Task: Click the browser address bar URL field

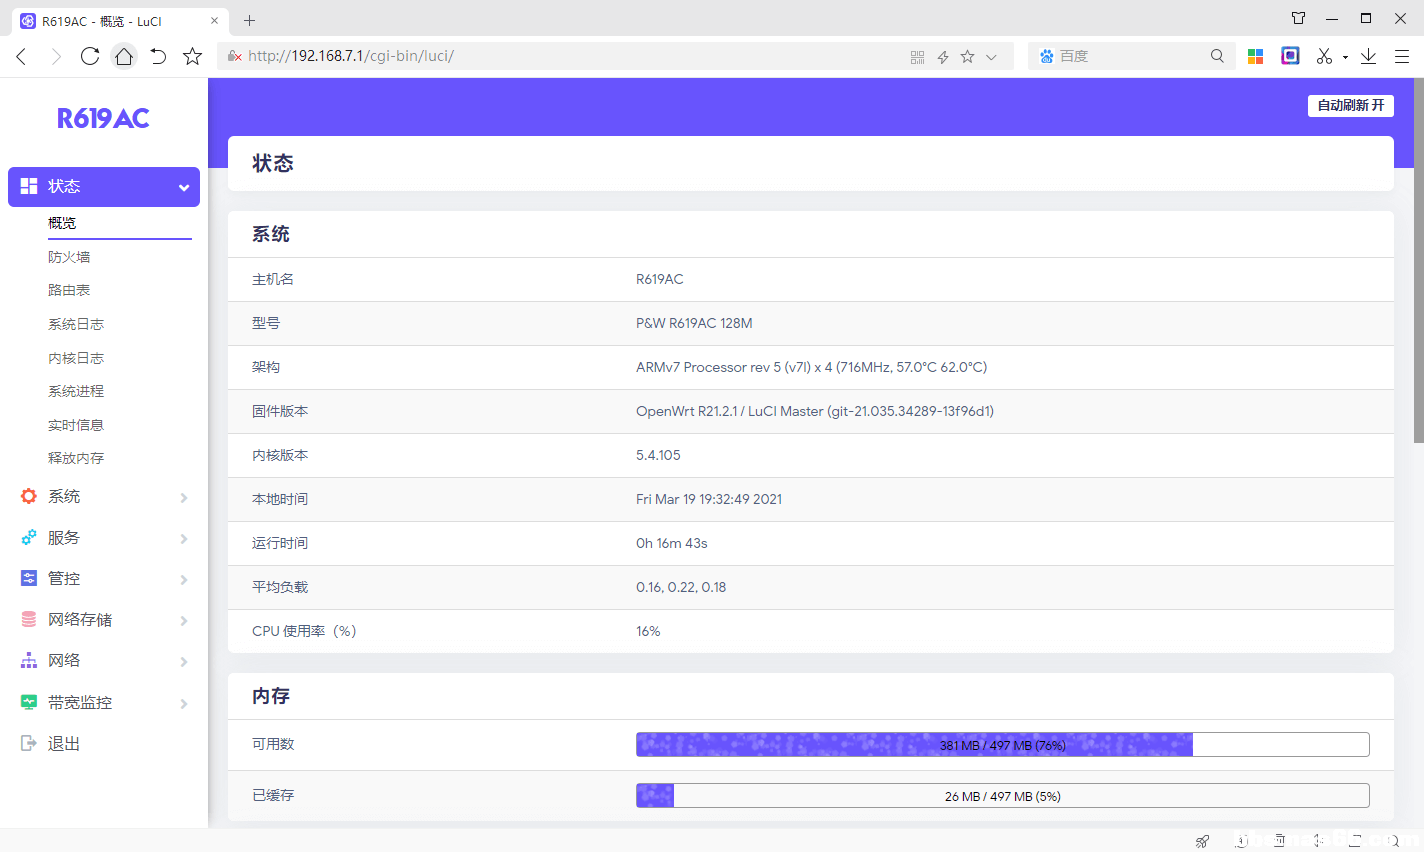Action: (x=570, y=56)
